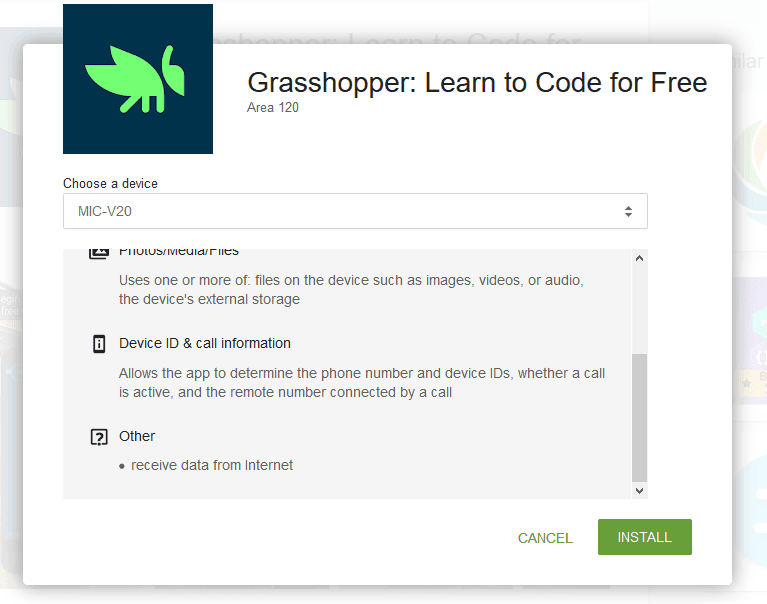Click the permissions list scroll up arrow
The height and width of the screenshot is (604, 767).
[639, 258]
